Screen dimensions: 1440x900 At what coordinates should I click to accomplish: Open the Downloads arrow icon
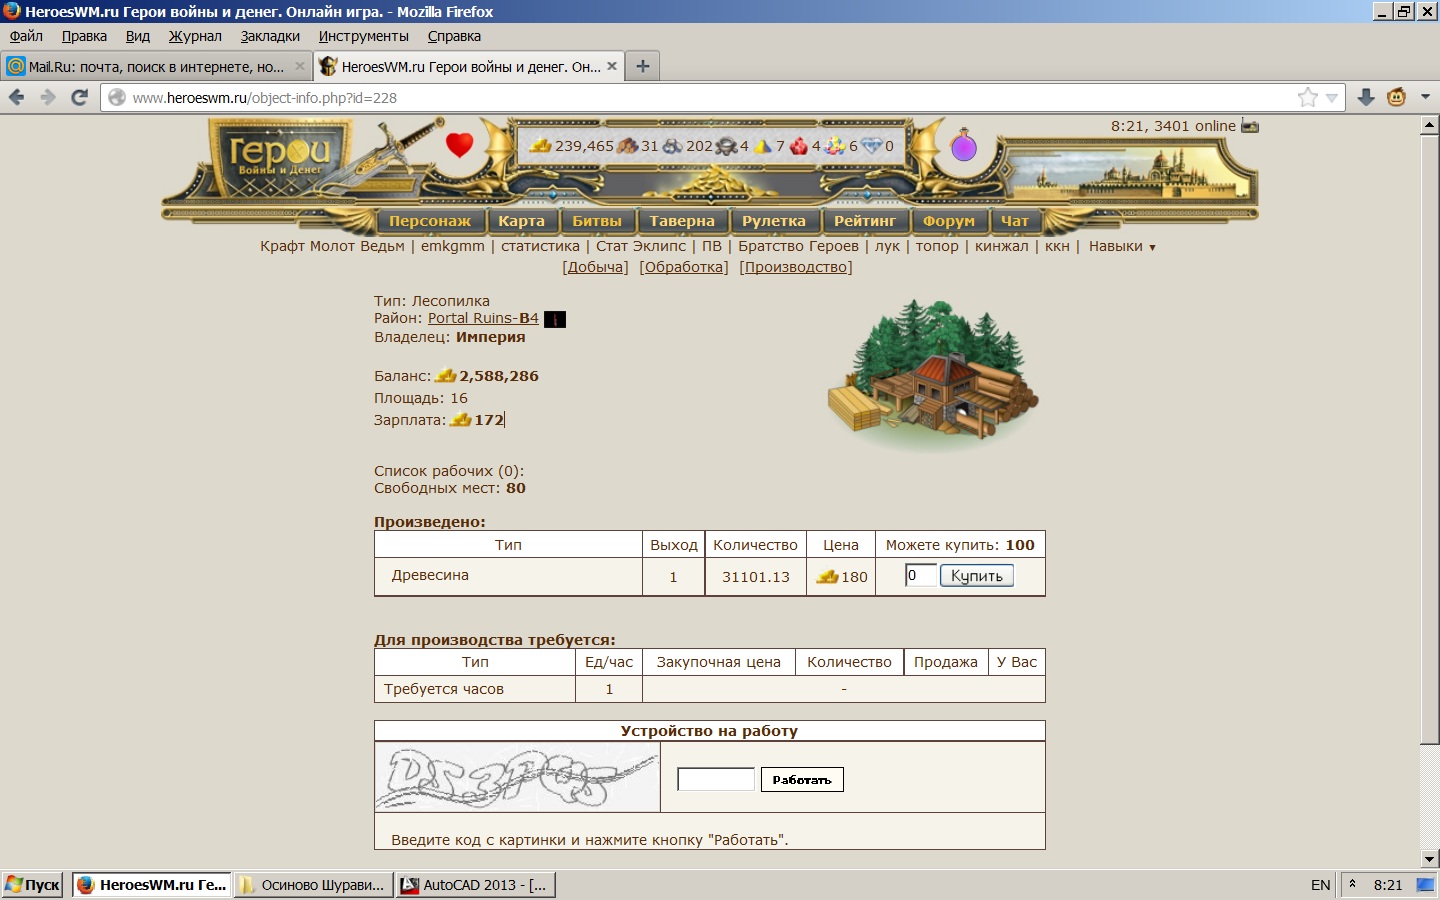click(1366, 97)
